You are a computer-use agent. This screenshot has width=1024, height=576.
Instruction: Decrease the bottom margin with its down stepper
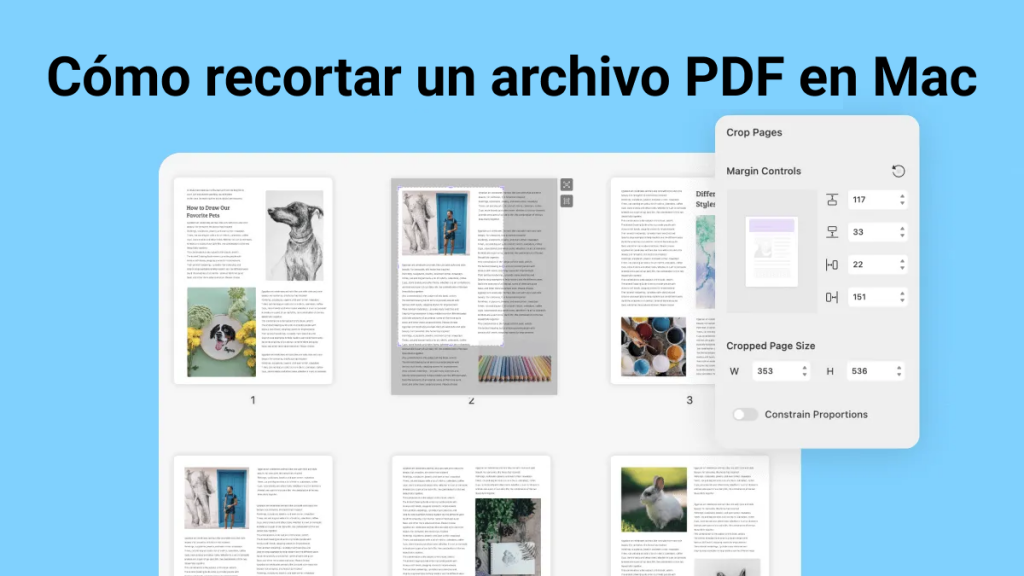pos(900,234)
